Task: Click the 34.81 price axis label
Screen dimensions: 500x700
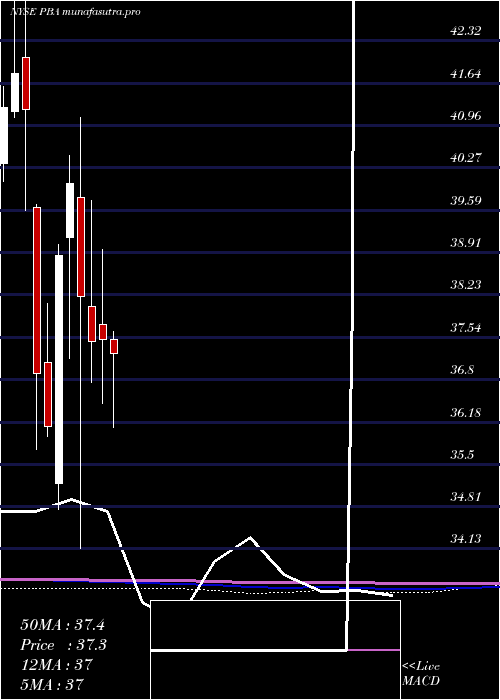Action: click(466, 496)
